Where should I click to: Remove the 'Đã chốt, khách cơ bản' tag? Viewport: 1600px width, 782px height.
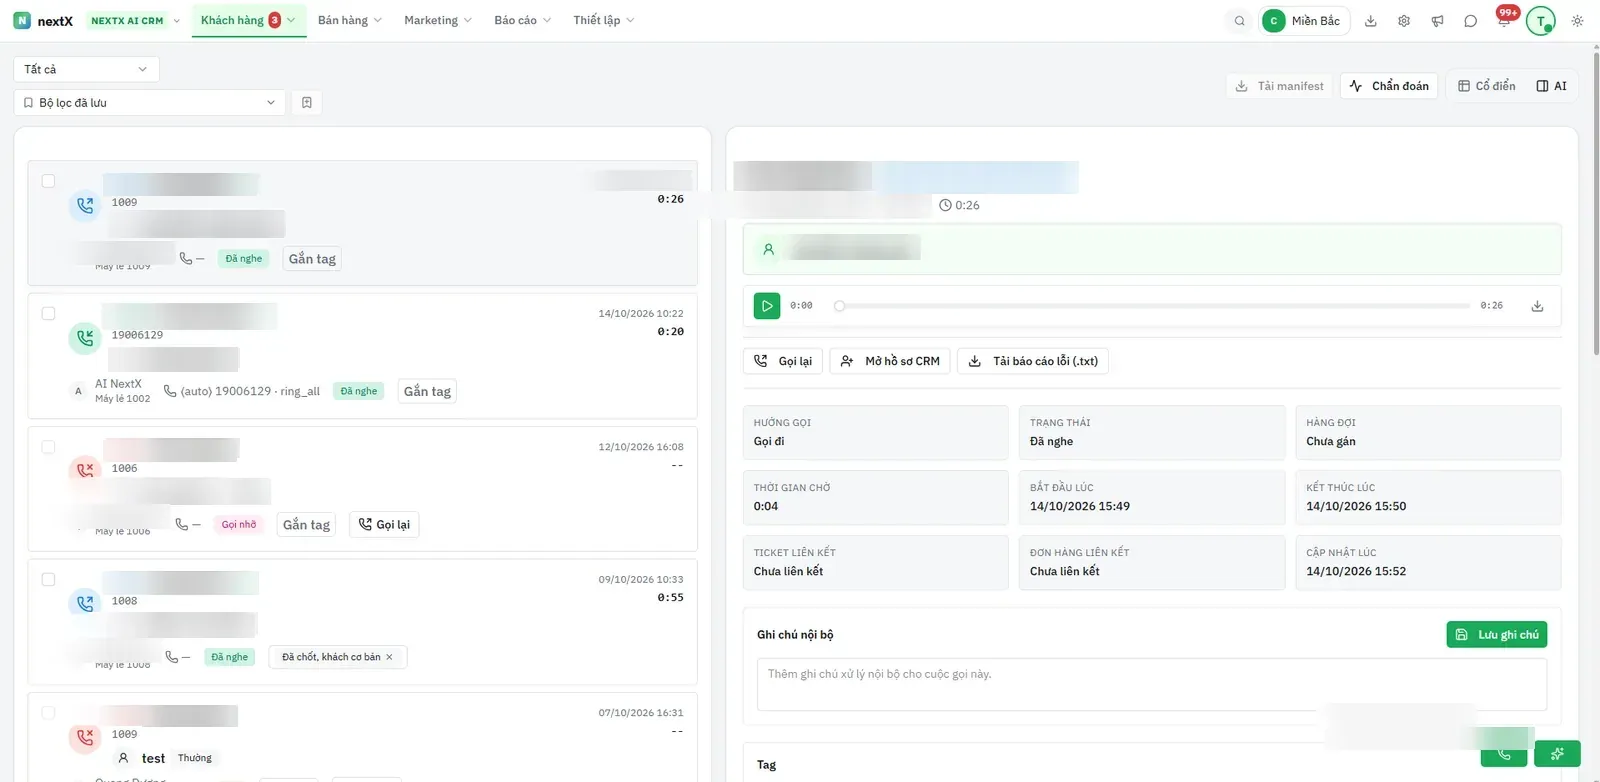click(x=389, y=657)
